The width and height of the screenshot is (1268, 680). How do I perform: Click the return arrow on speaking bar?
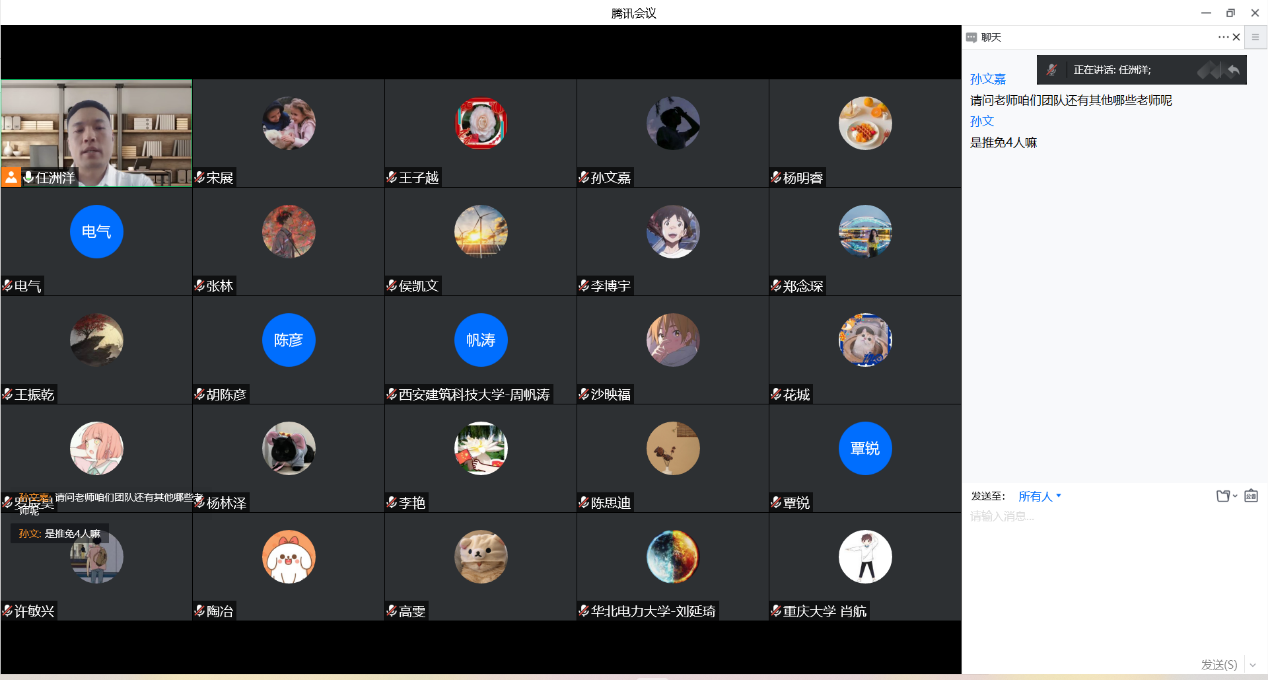(1233, 70)
